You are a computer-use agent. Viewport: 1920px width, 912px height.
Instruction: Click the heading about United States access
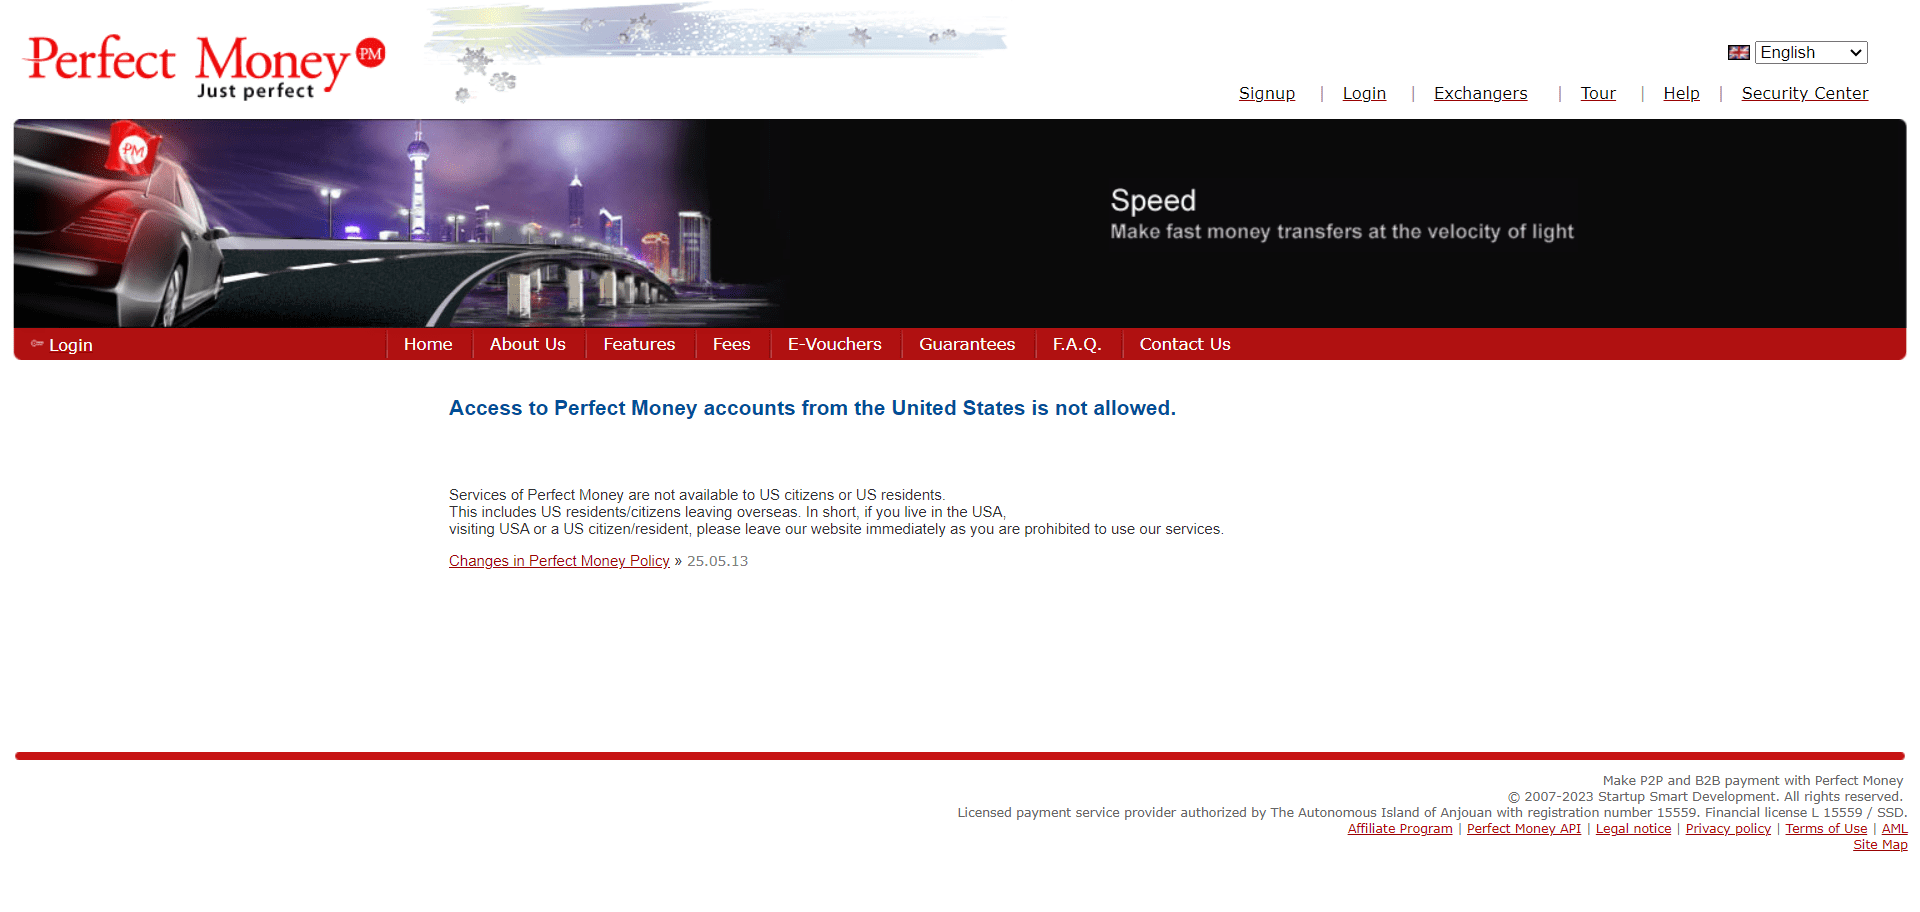(812, 408)
